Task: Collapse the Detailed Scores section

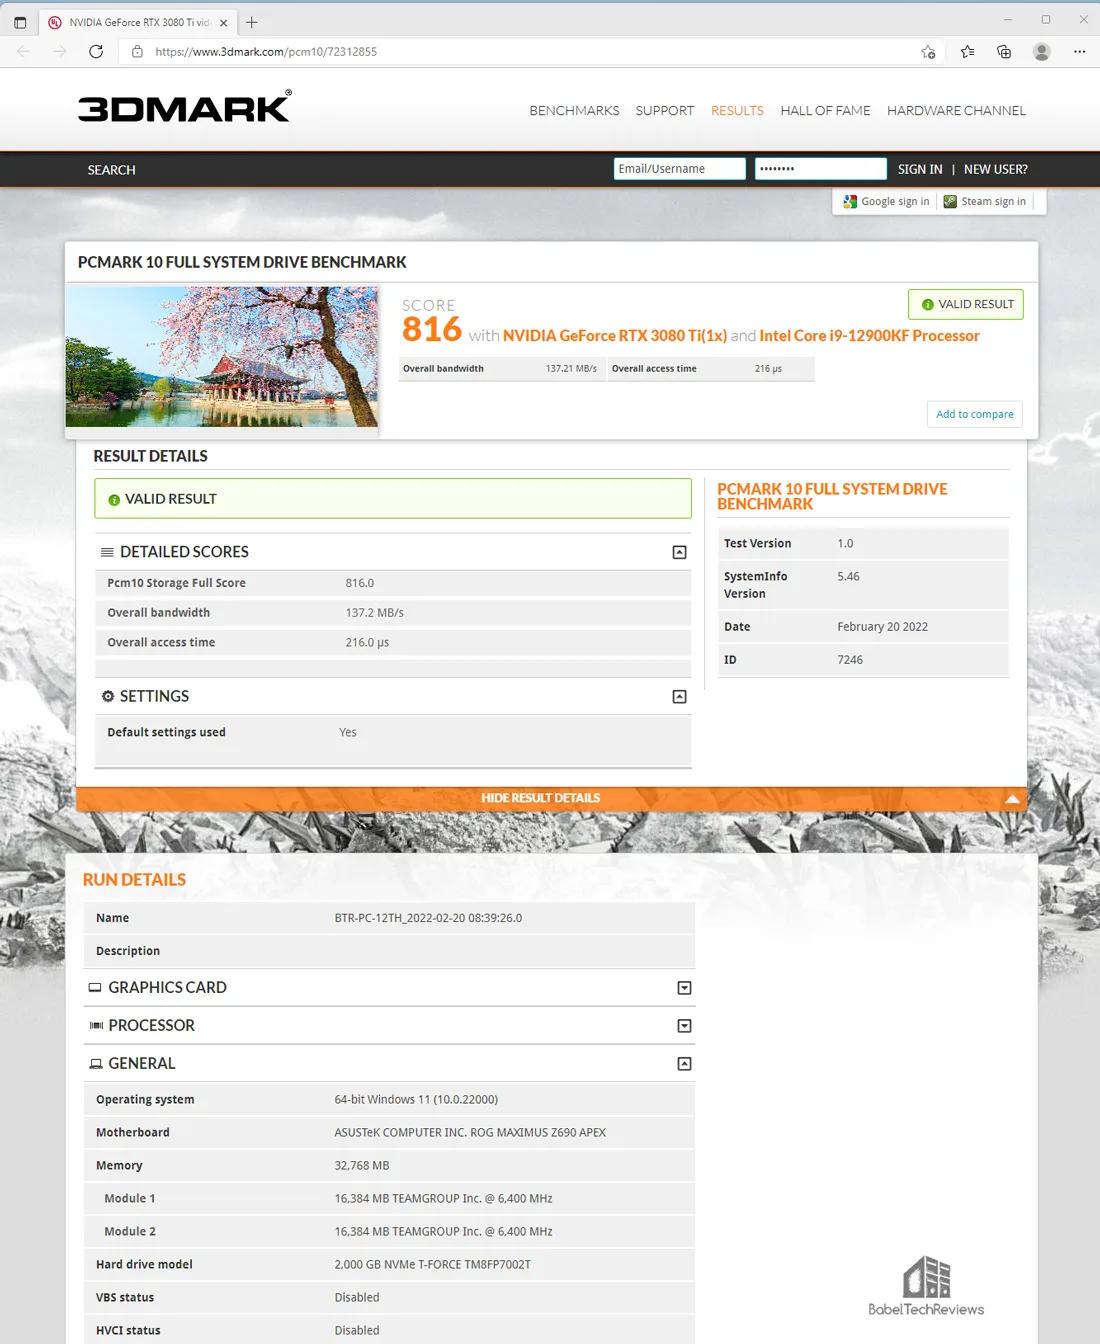Action: click(x=680, y=552)
